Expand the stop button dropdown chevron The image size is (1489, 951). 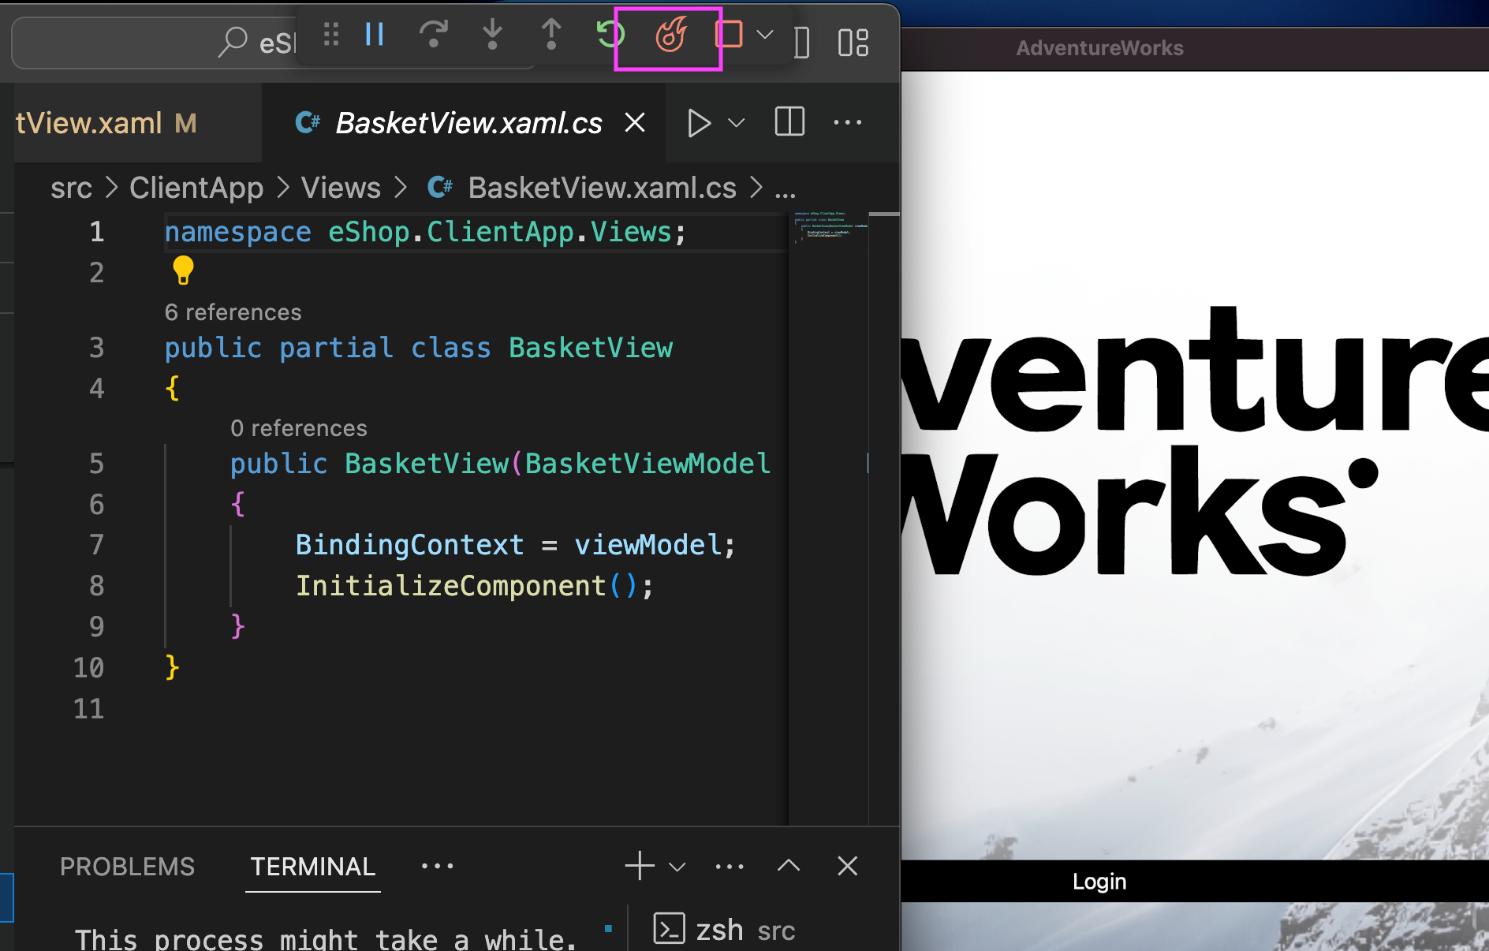pos(765,35)
